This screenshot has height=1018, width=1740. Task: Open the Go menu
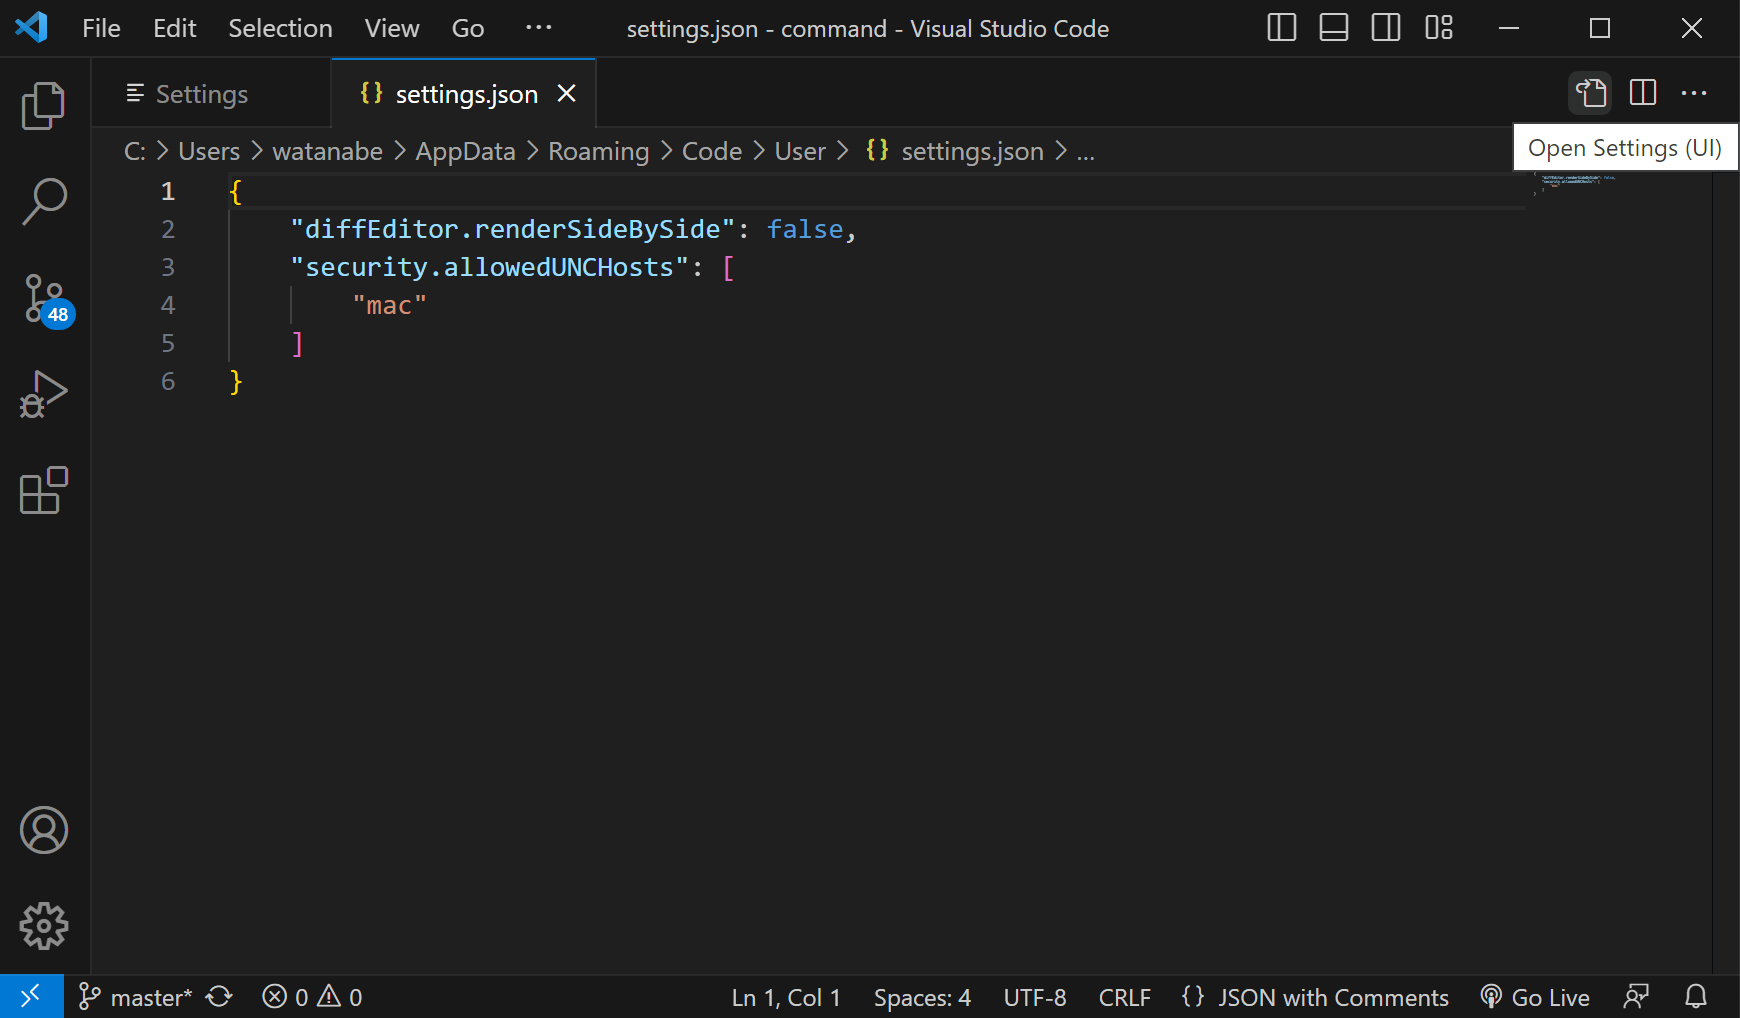(468, 28)
